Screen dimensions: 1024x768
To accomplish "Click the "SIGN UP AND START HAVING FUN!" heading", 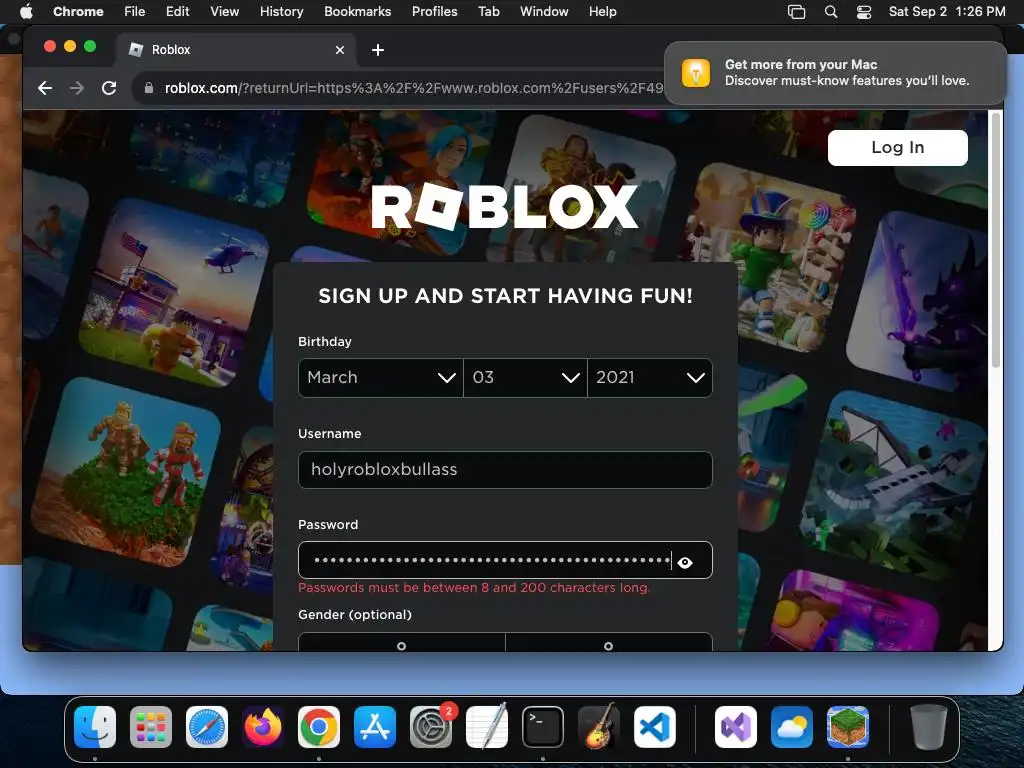I will tap(505, 296).
